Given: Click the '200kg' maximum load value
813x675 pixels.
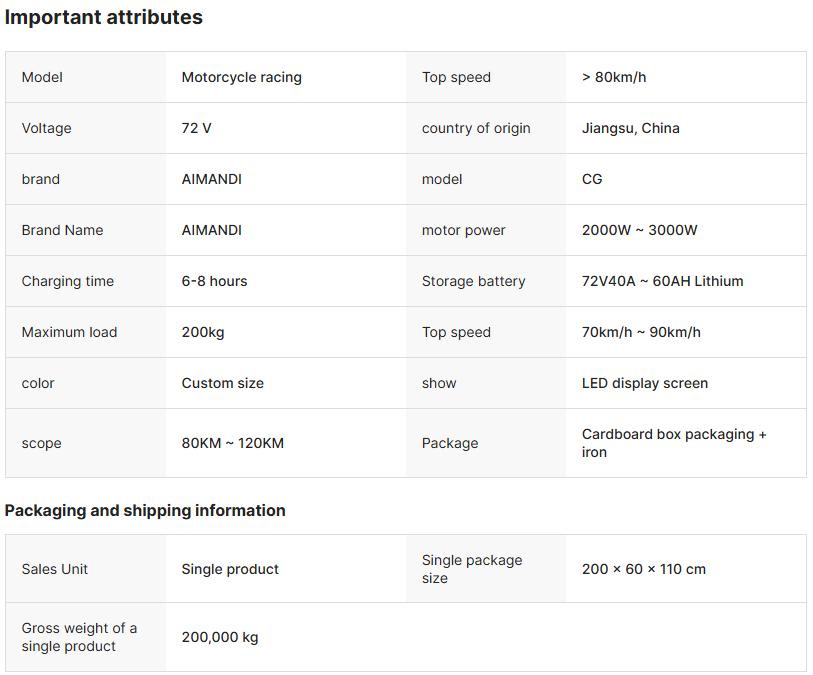Looking at the screenshot, I should click(x=202, y=332).
